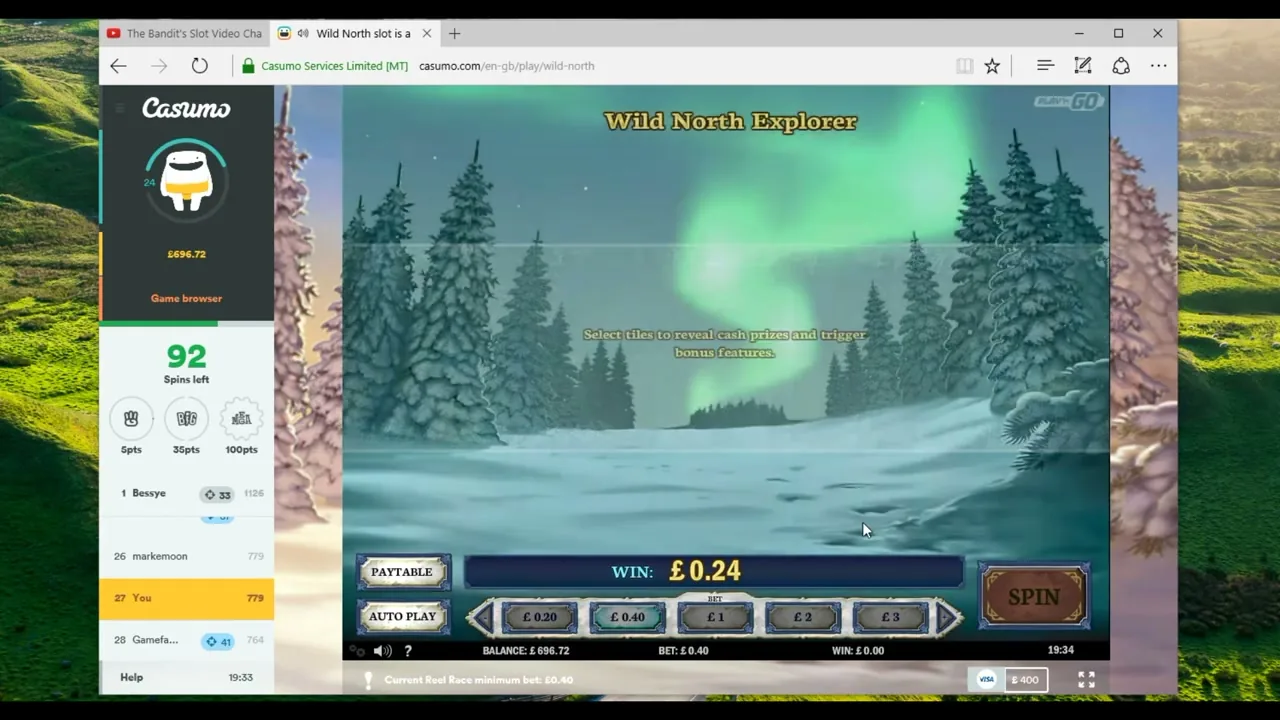Click the browser forward arrow
1280x720 pixels.
pos(159,66)
